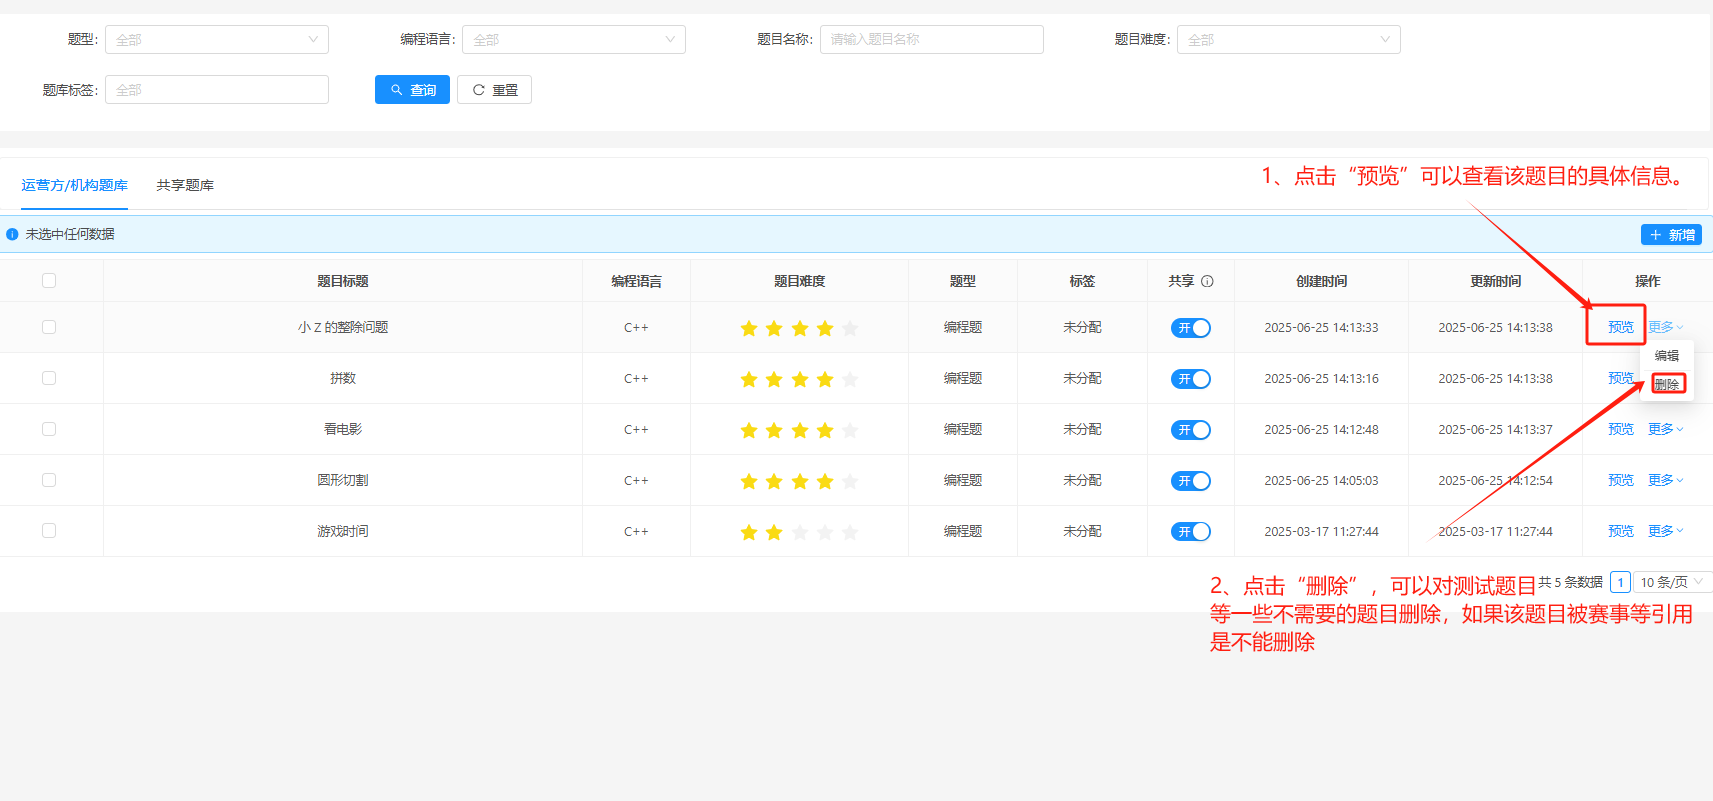
Task: Open 更多 menu for 看电影 row
Action: (1665, 429)
